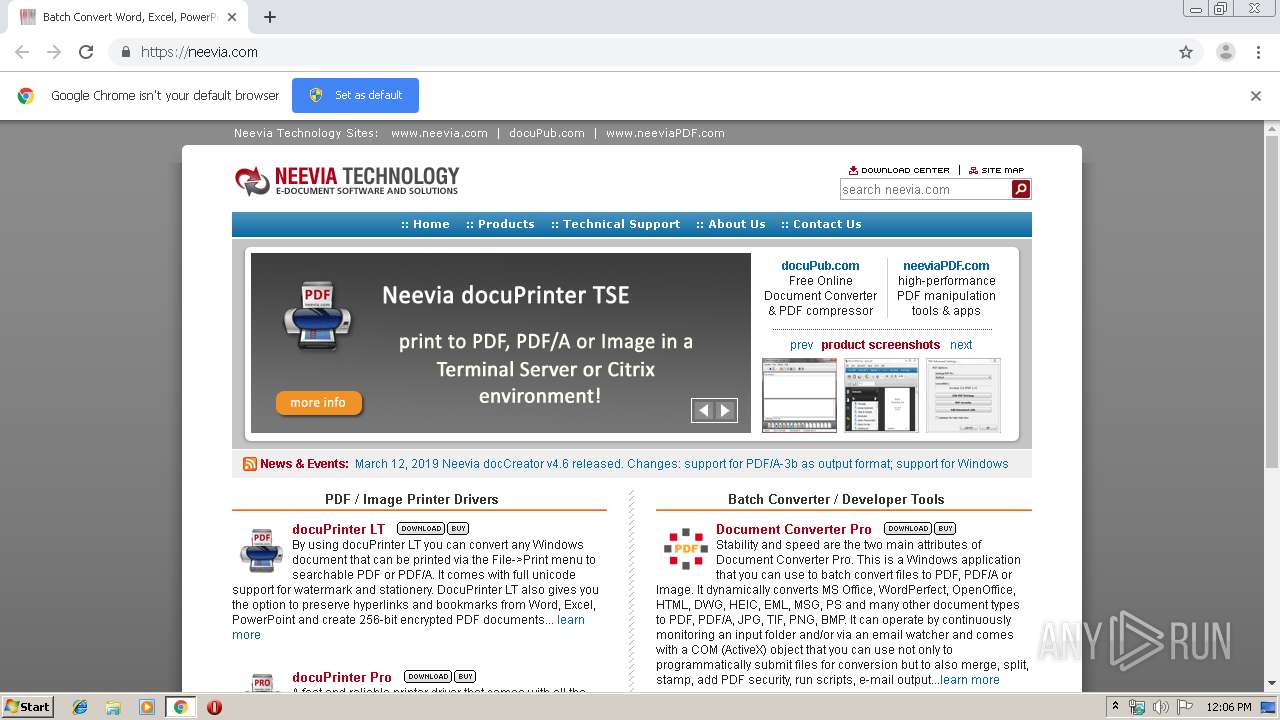Image resolution: width=1280 pixels, height=720 pixels.
Task: Open the second product screenshot thumbnail
Action: tap(881, 395)
